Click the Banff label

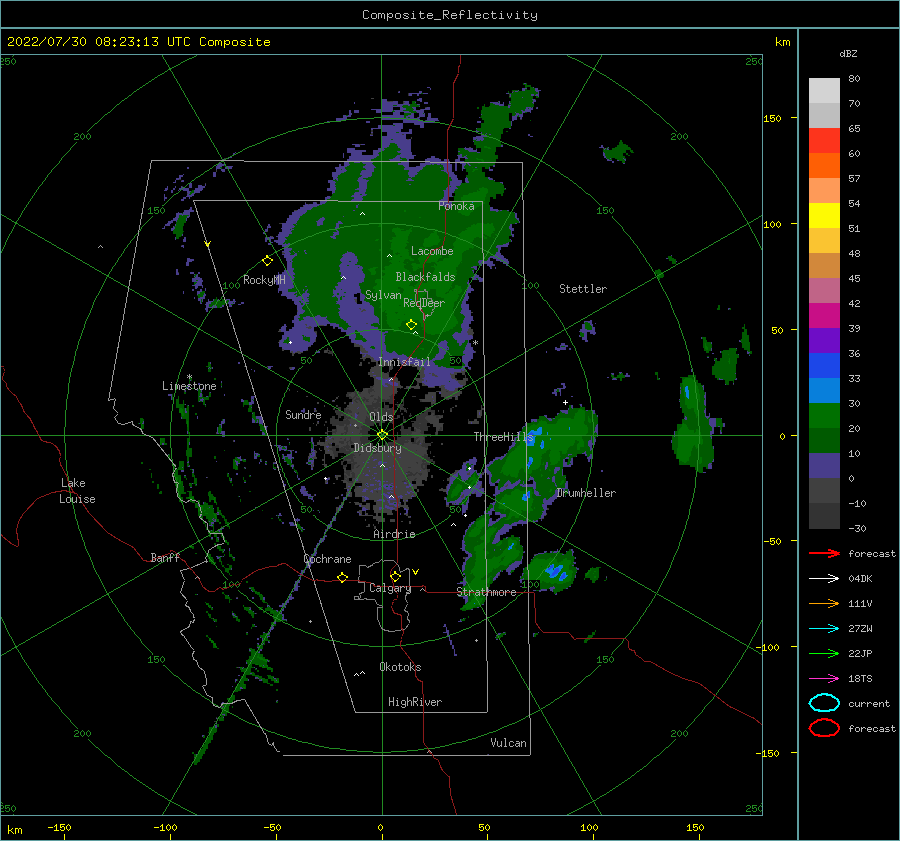click(x=165, y=557)
